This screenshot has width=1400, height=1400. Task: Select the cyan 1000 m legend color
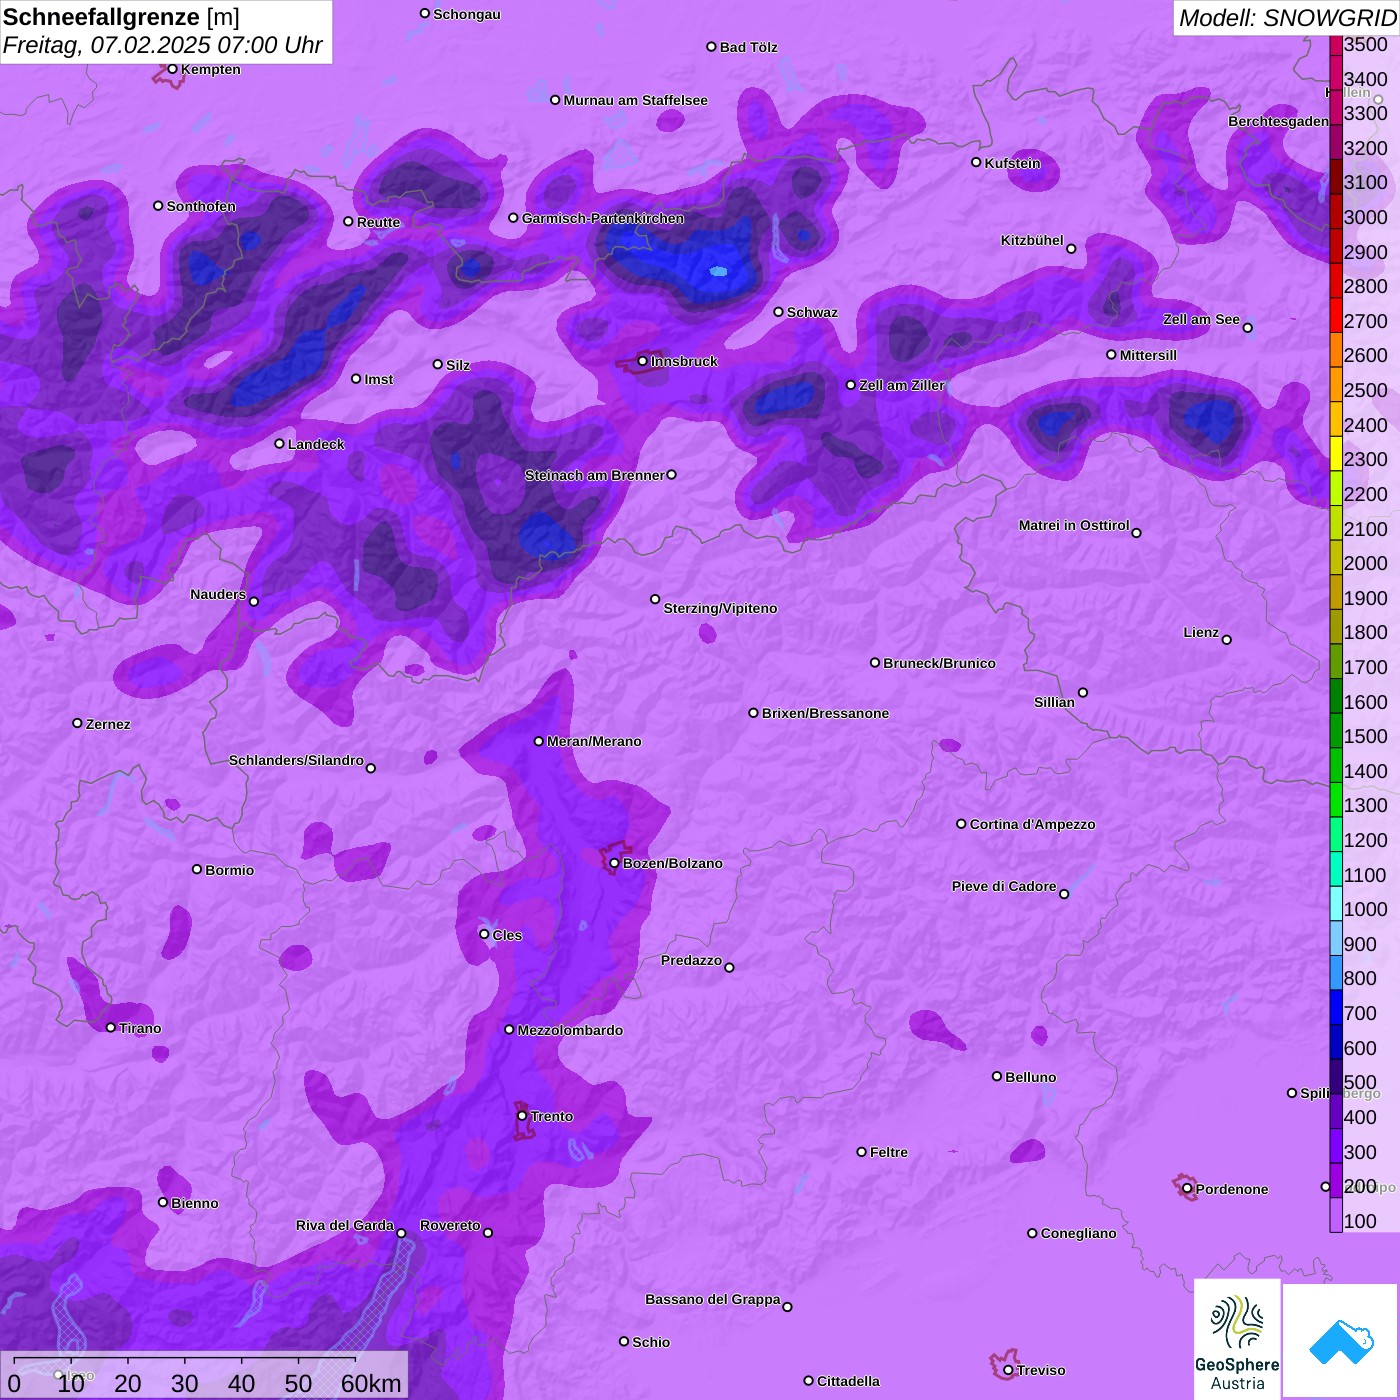1336,903
